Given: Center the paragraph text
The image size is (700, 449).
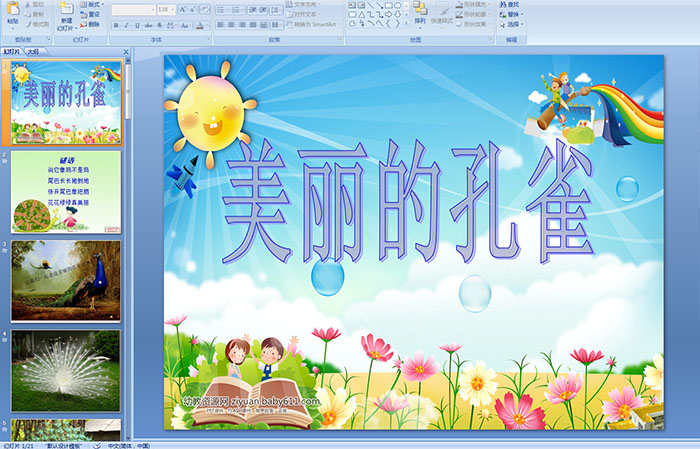Looking at the screenshot, I should [231, 25].
